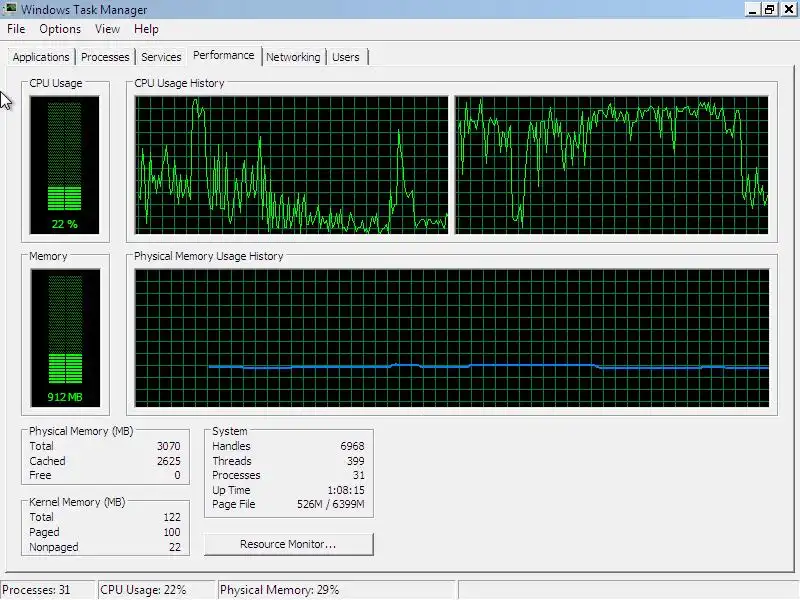Image resolution: width=800 pixels, height=600 pixels.
Task: Open the File menu
Action: [x=16, y=29]
